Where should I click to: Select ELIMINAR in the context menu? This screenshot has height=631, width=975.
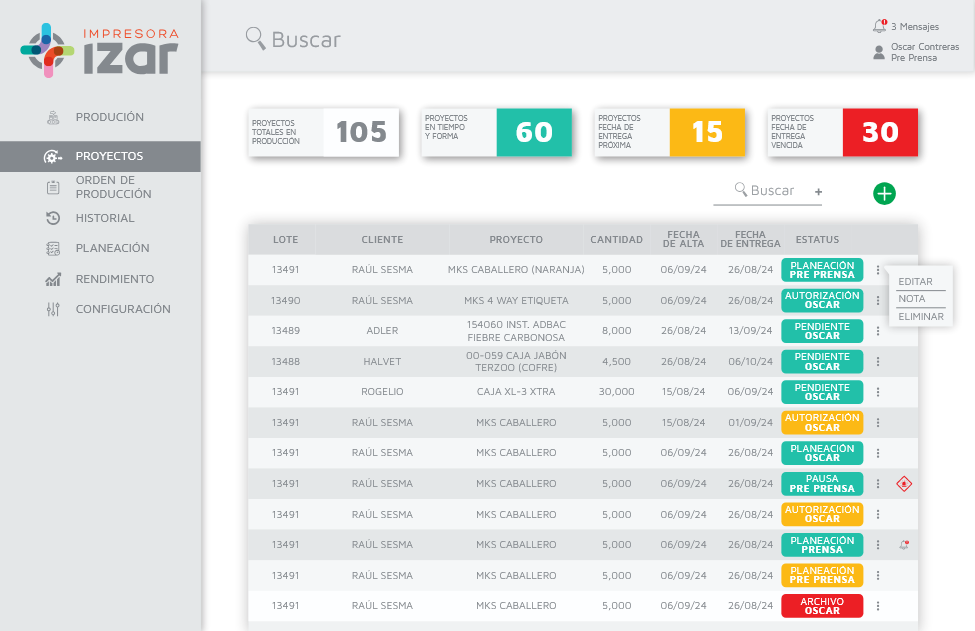pyautogui.click(x=920, y=316)
